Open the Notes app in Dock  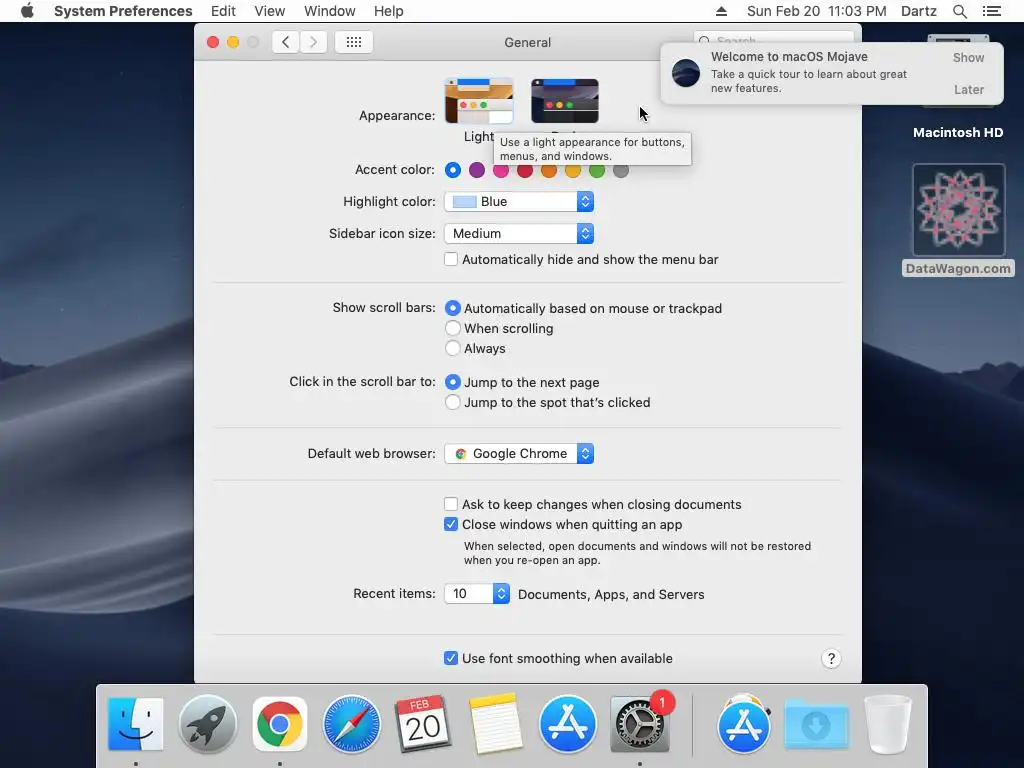click(496, 724)
